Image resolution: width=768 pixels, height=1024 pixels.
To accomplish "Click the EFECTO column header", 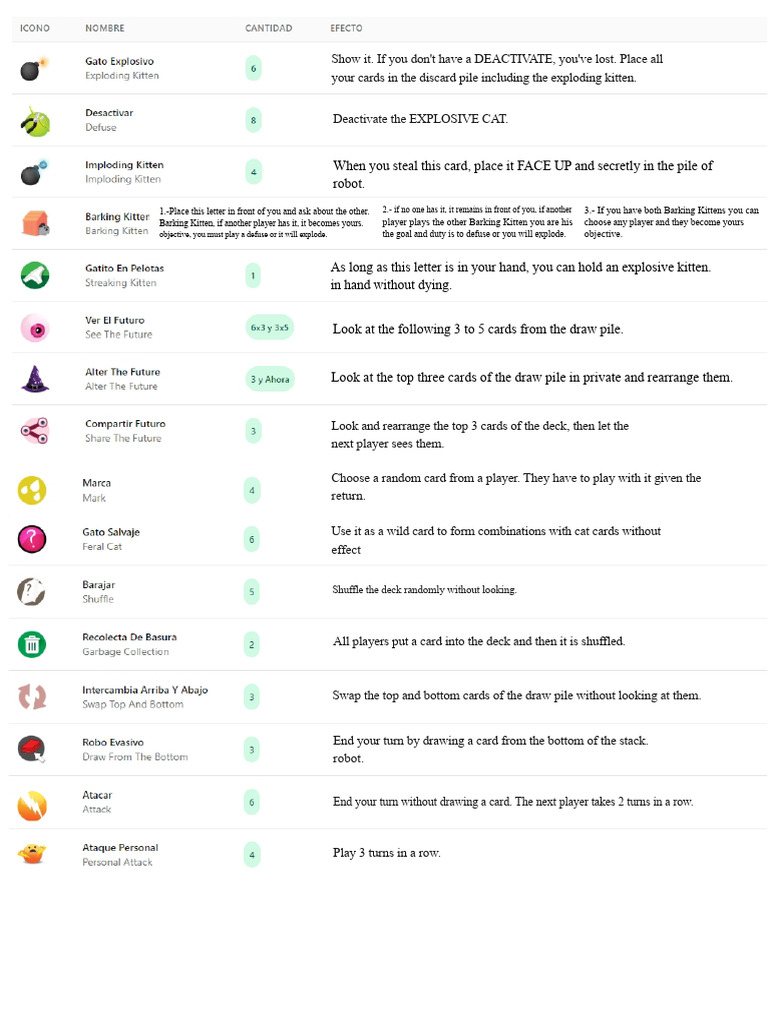I will (x=346, y=28).
